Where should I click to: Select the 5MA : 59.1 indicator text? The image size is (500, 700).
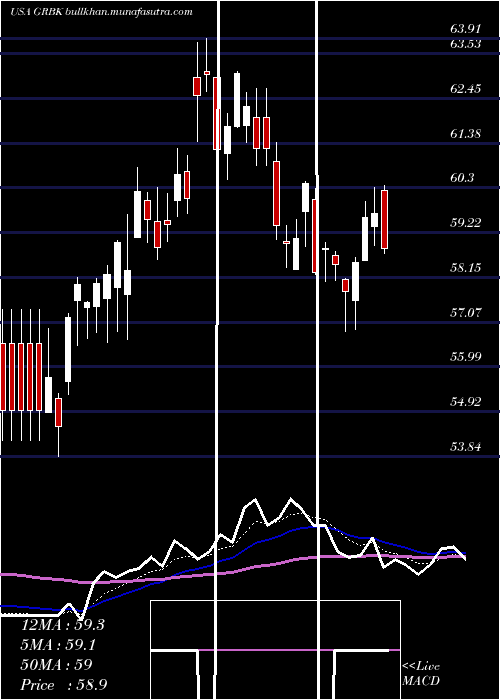click(59, 645)
